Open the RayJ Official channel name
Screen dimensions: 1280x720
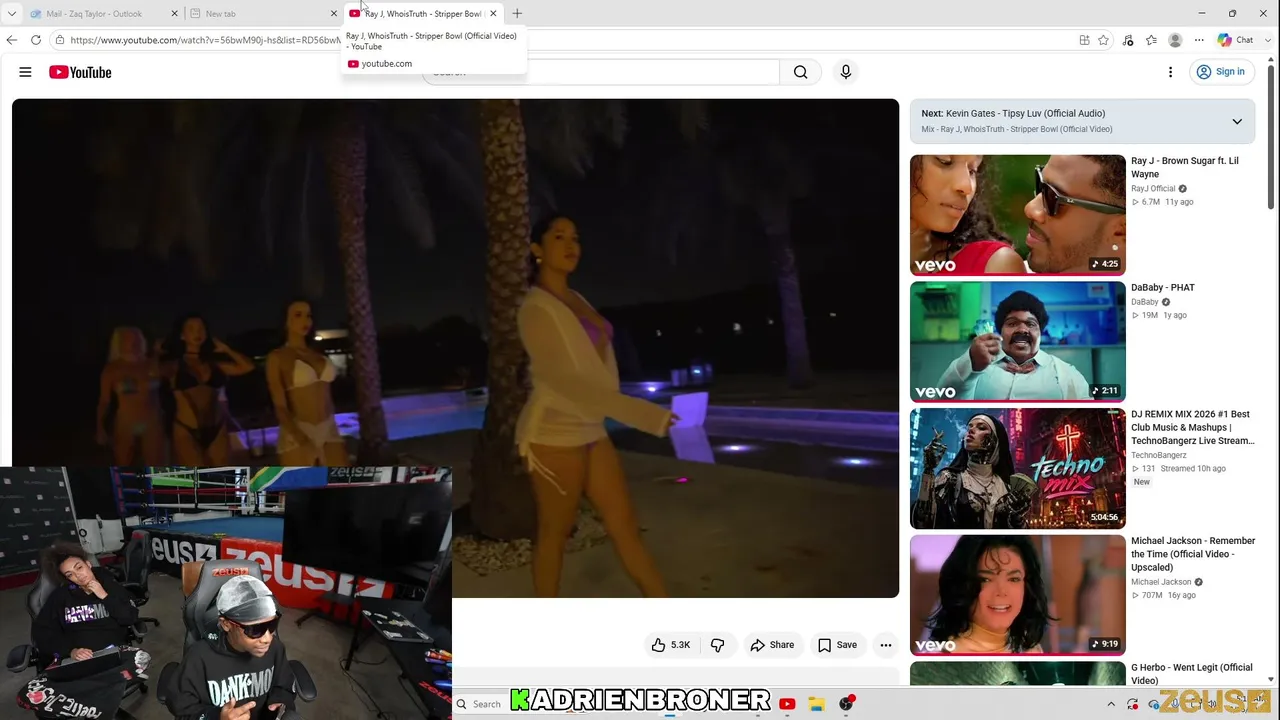(1153, 189)
